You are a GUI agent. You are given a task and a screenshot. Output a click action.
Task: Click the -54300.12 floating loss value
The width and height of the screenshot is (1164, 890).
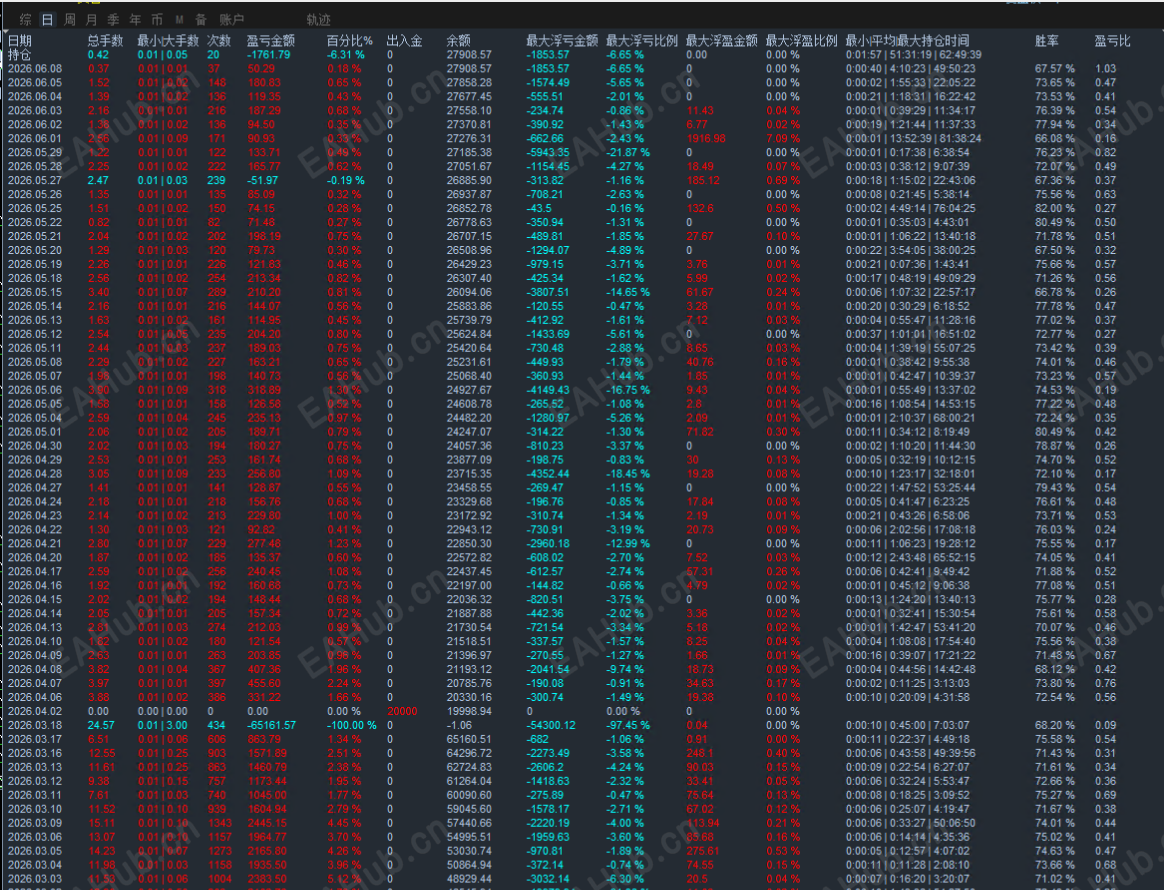pos(551,725)
